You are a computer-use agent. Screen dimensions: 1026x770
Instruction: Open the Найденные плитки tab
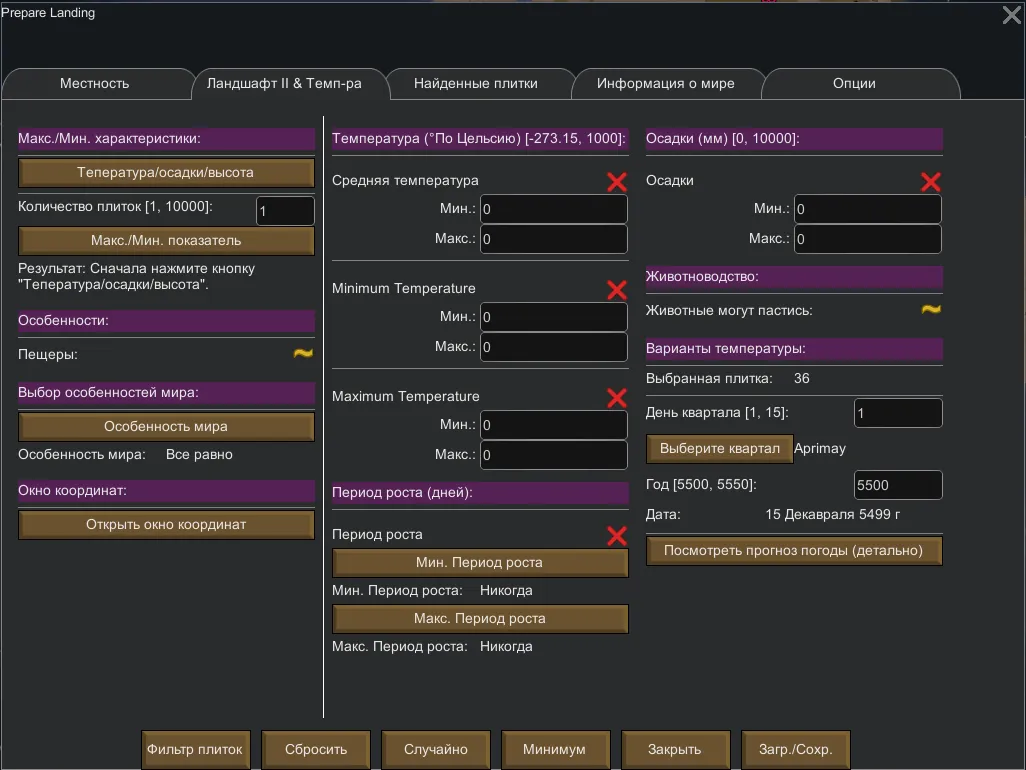point(476,84)
